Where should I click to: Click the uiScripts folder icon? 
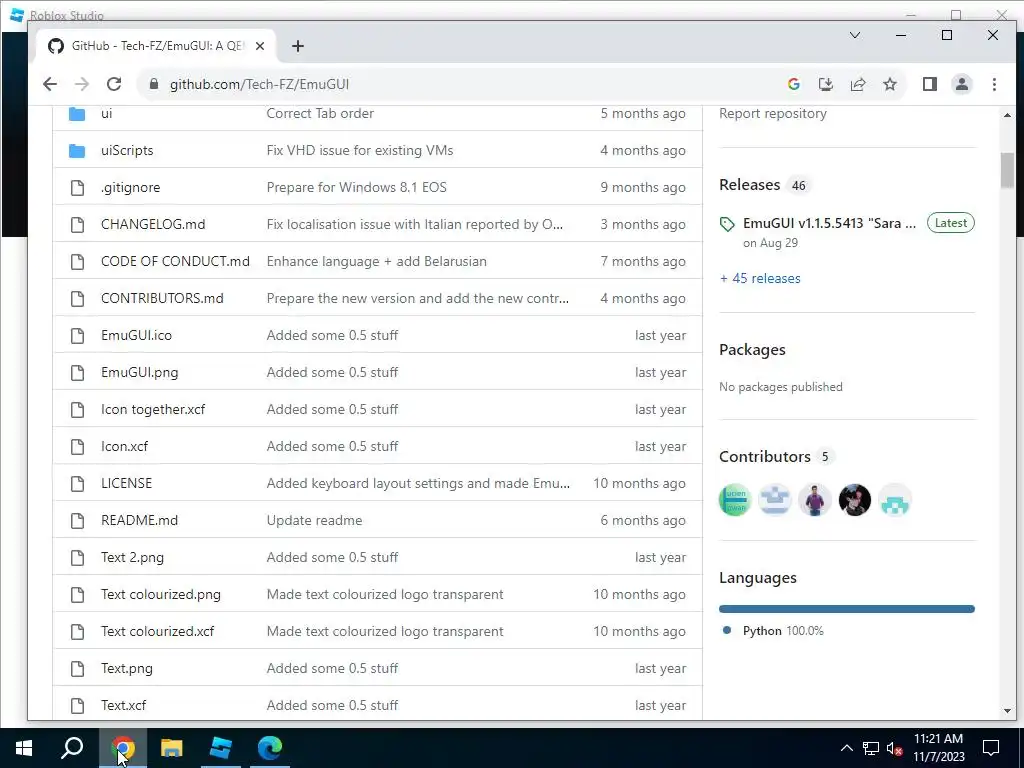pos(77,151)
